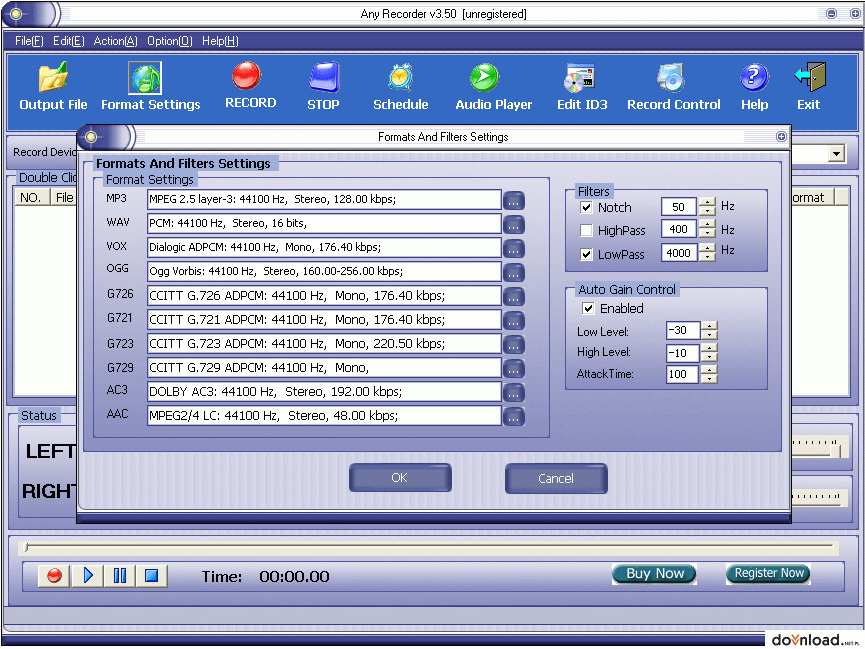
Task: Open the File(F) menu
Action: tap(29, 41)
